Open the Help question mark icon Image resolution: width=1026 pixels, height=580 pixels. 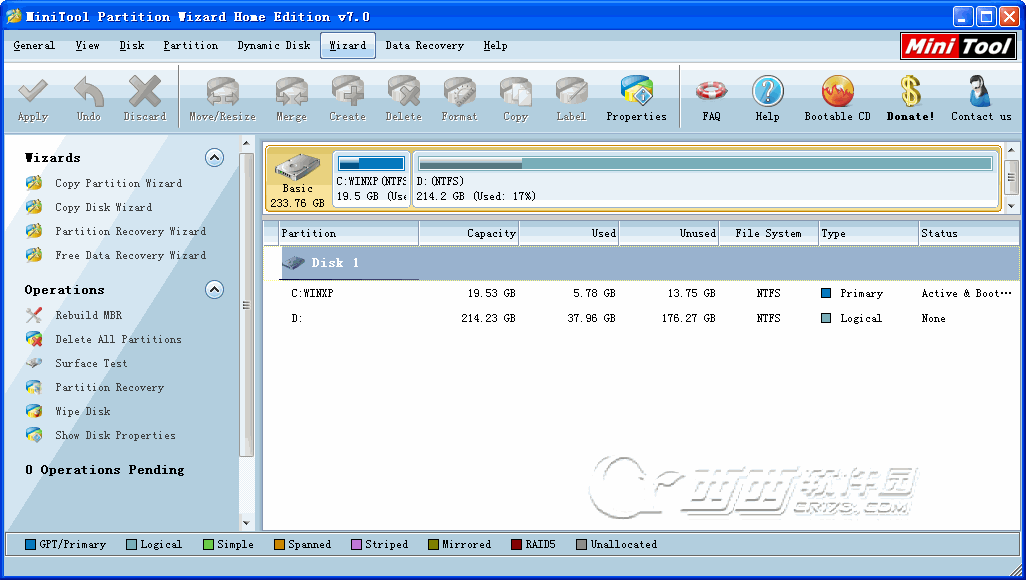(767, 93)
